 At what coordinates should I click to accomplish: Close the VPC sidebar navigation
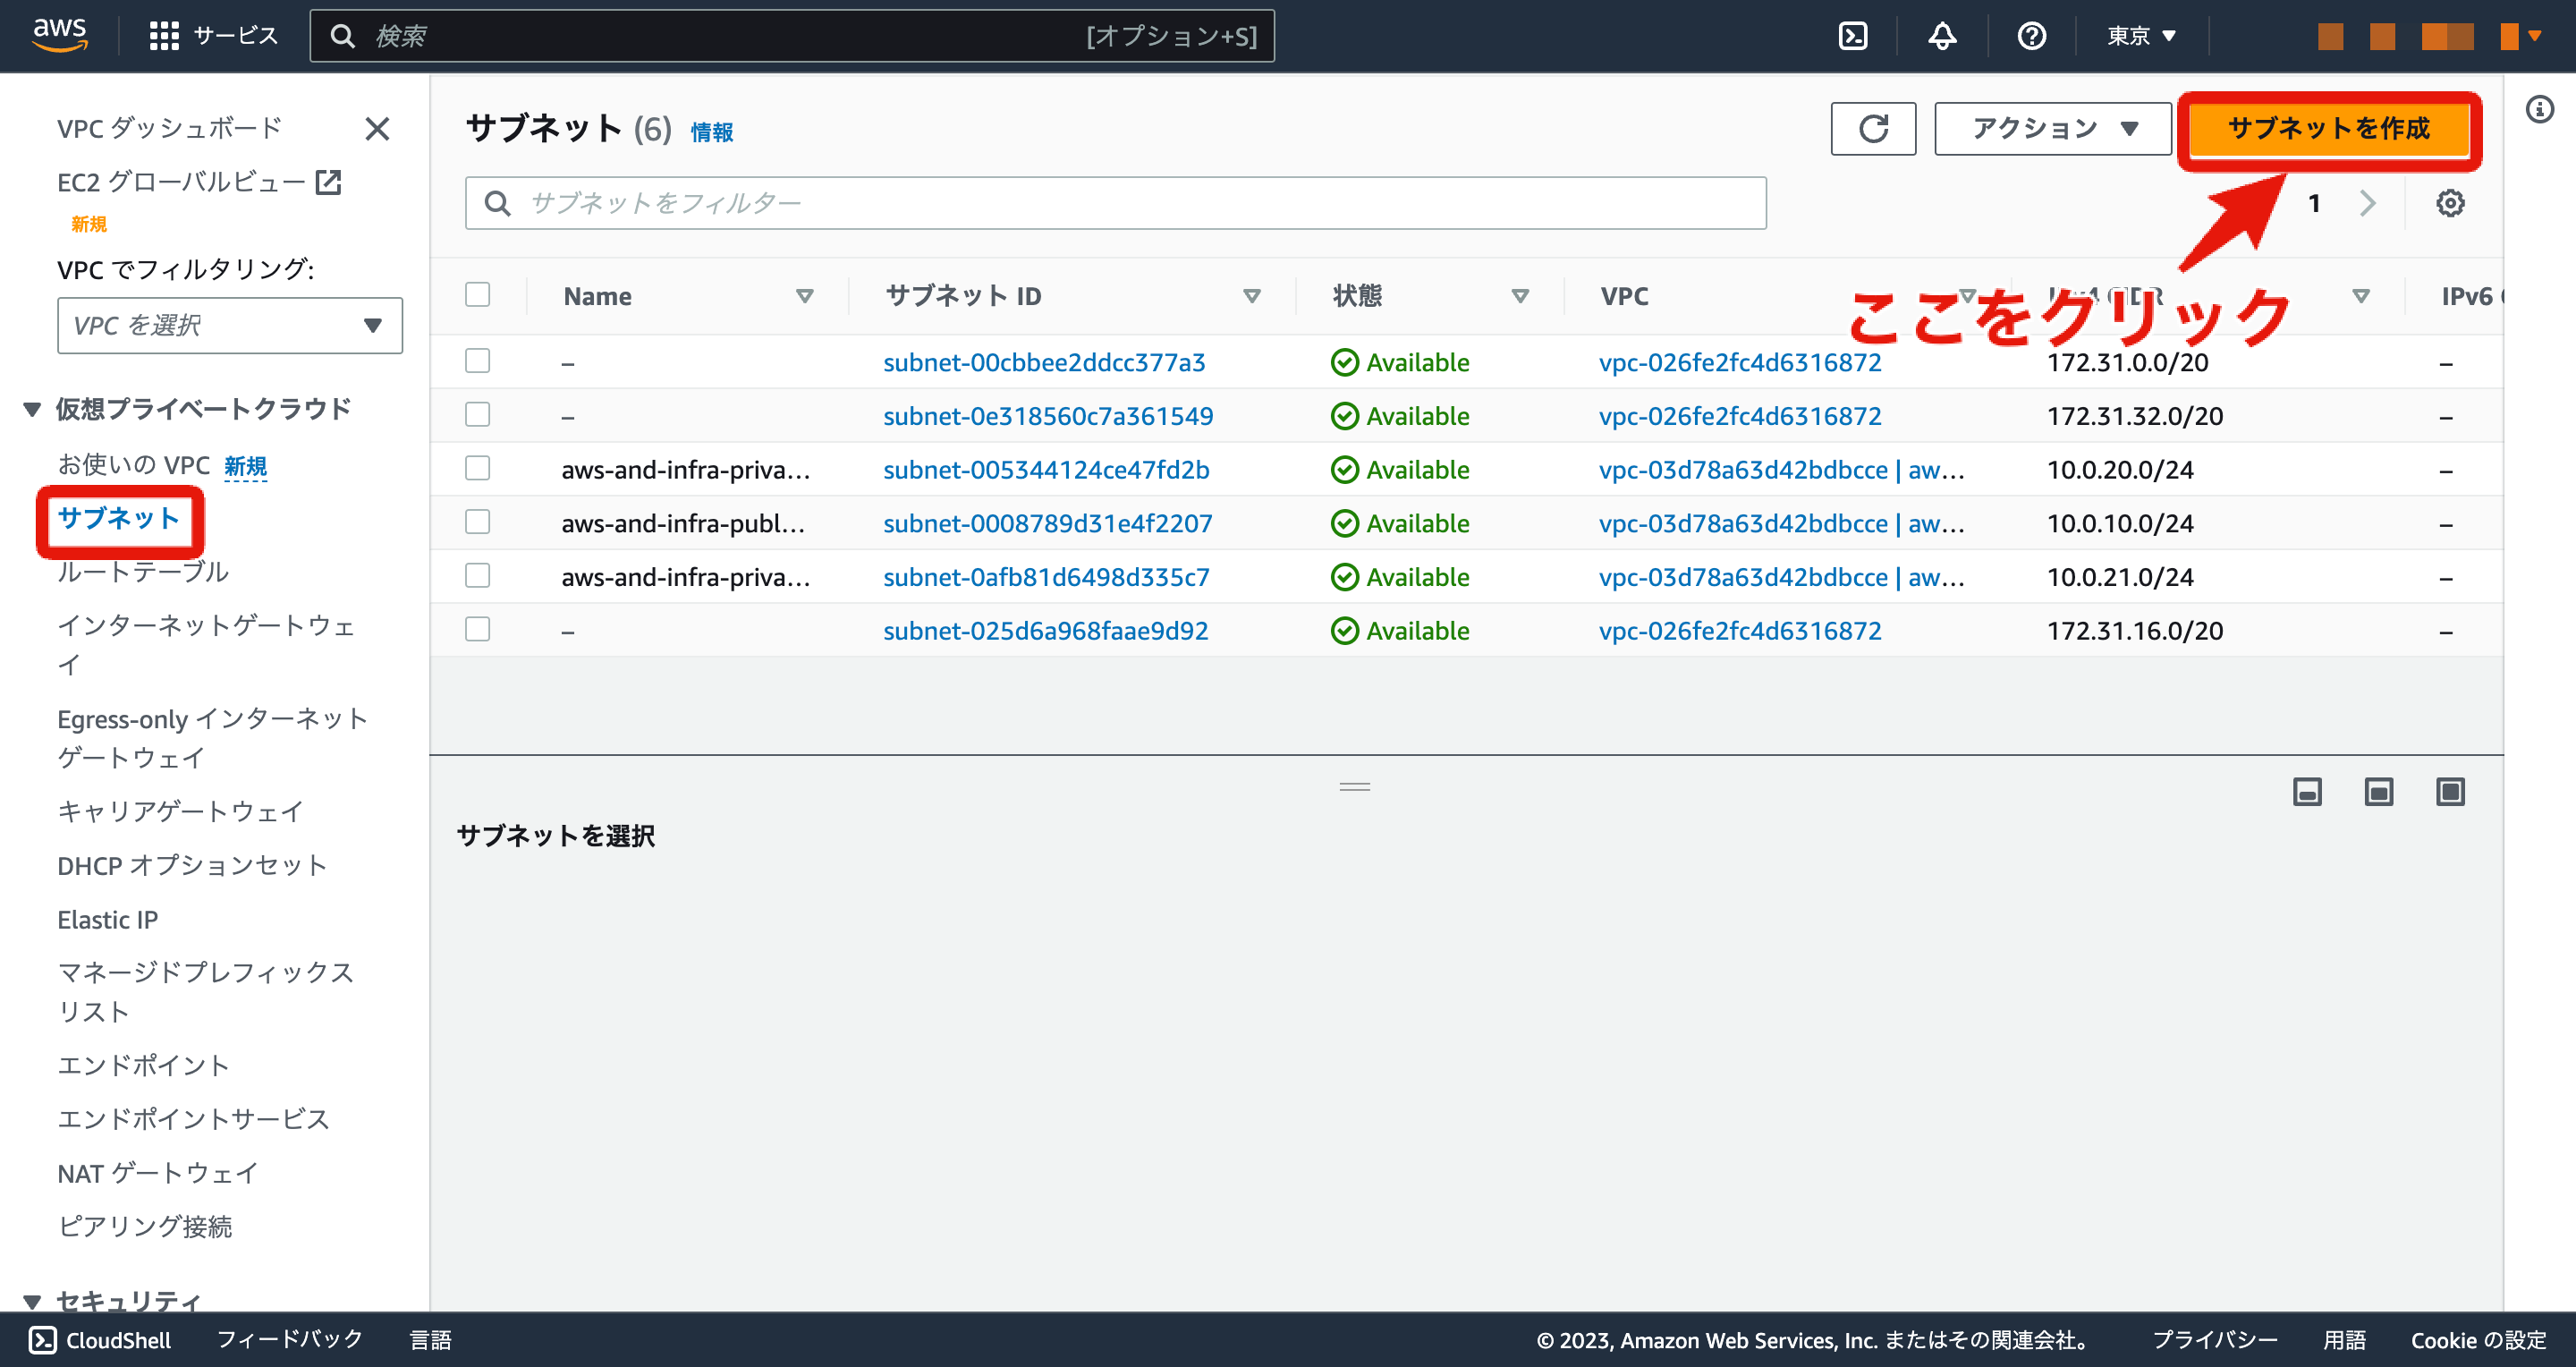377,129
